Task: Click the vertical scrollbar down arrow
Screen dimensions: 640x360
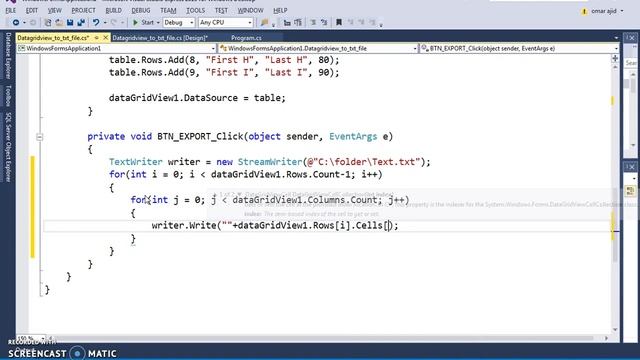Action: pos(615,329)
